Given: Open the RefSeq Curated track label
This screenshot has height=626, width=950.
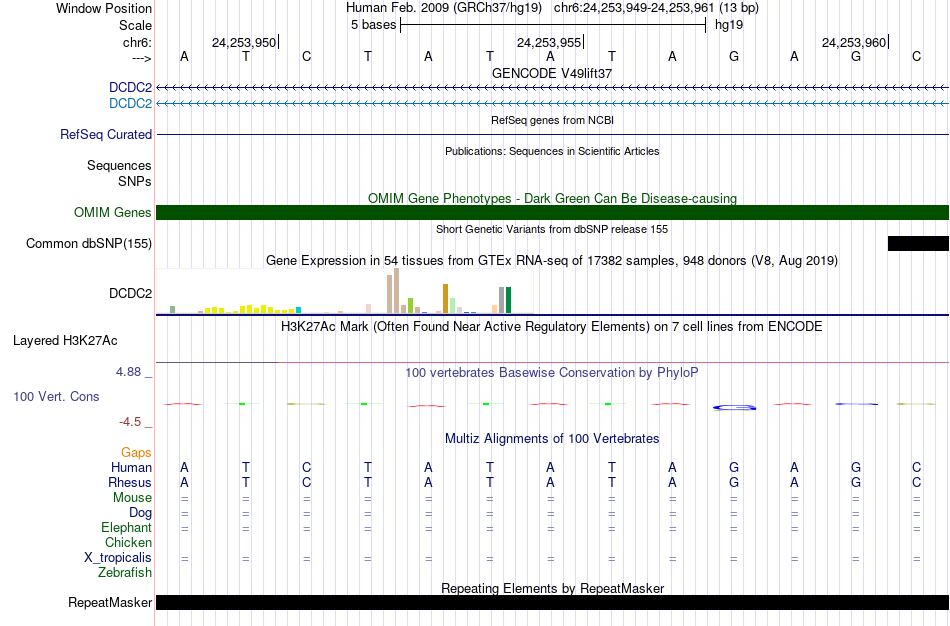Looking at the screenshot, I should click(106, 135).
